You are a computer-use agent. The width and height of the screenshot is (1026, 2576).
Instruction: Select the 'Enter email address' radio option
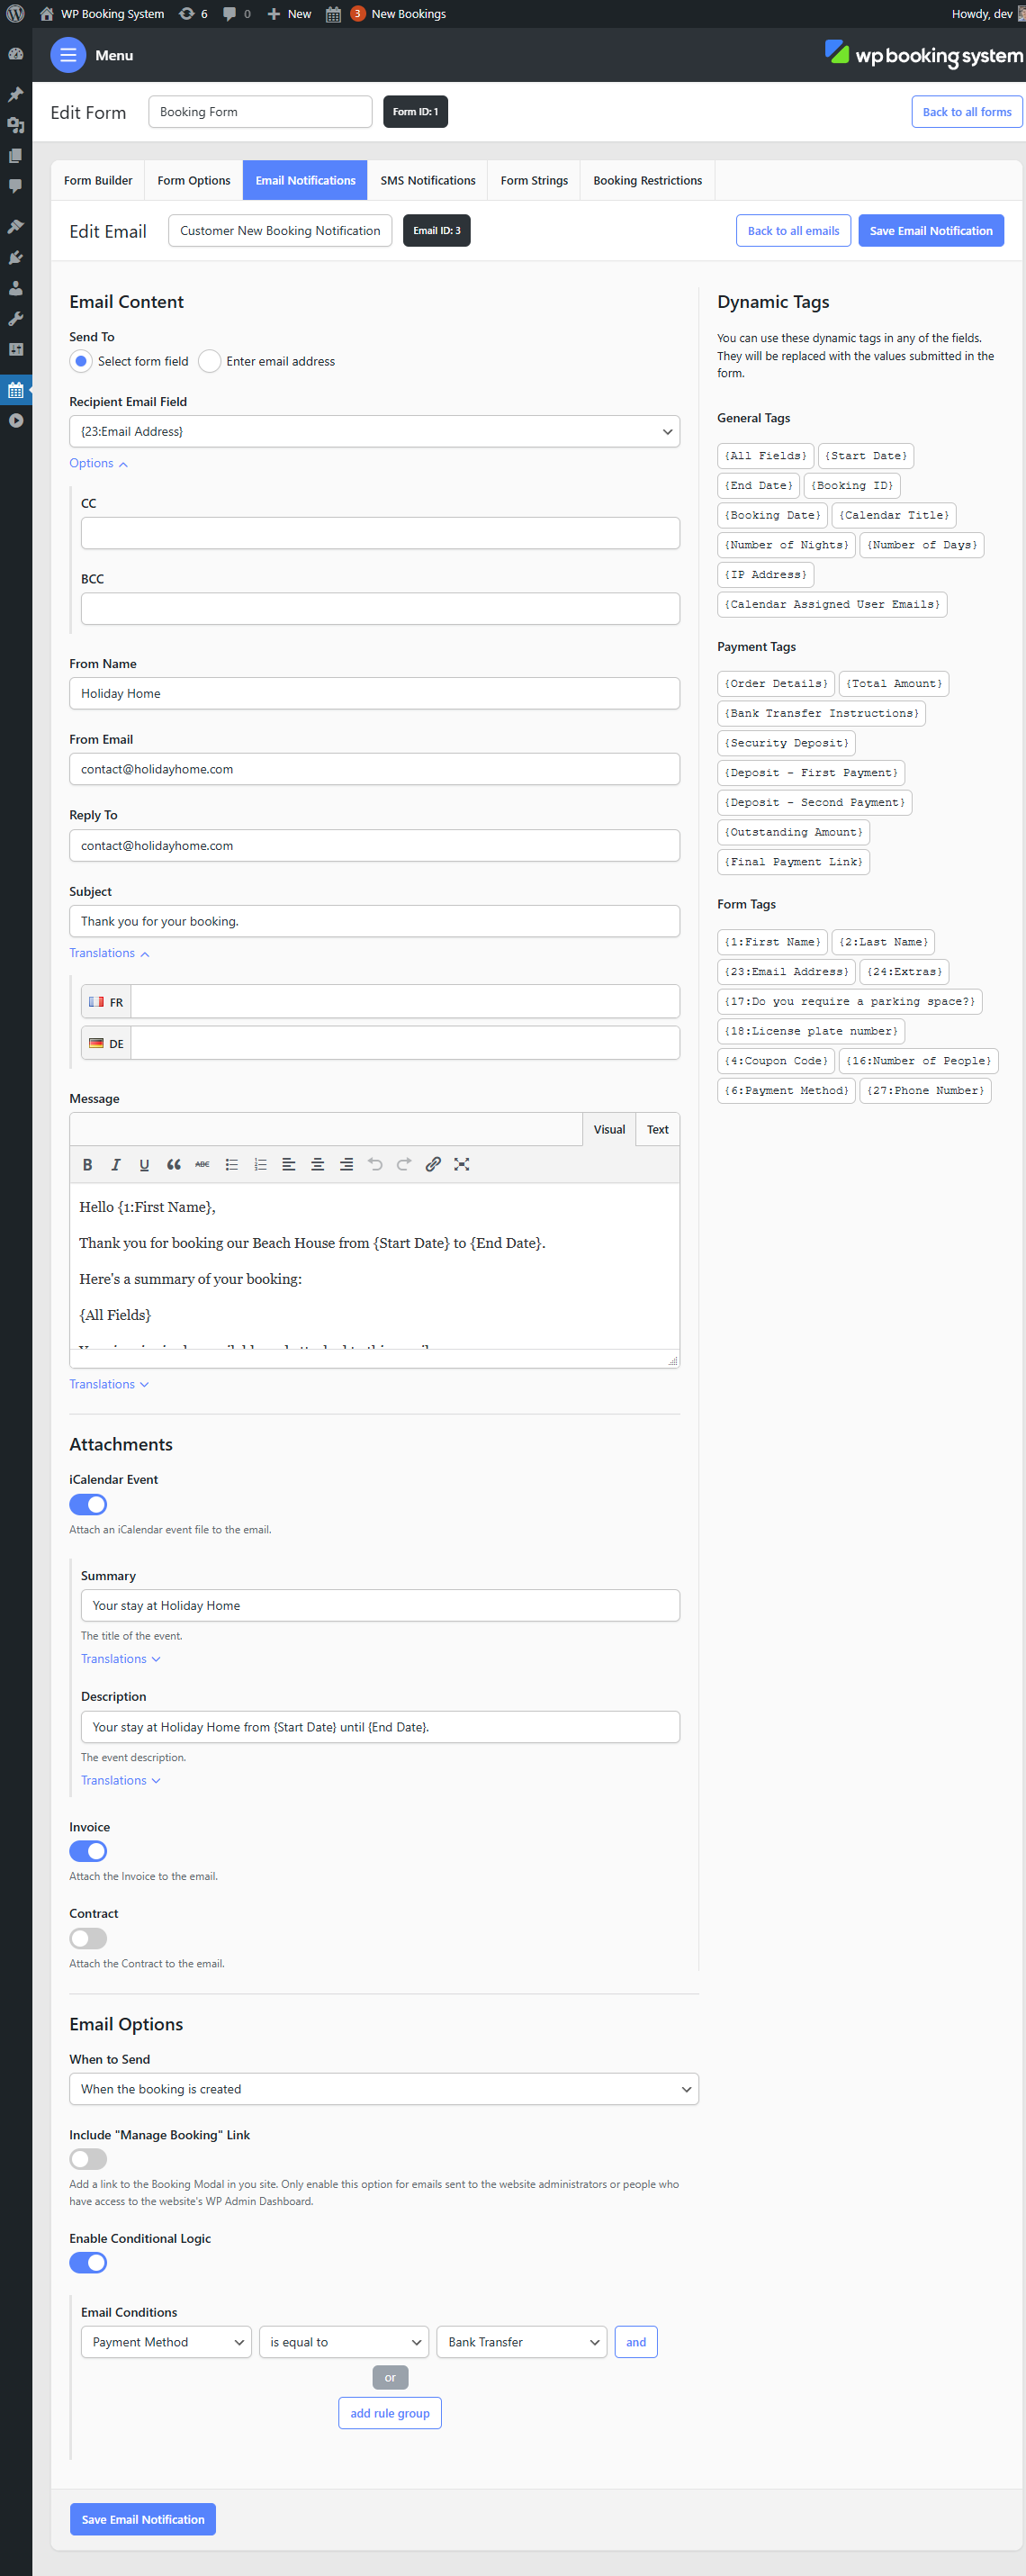coord(209,361)
